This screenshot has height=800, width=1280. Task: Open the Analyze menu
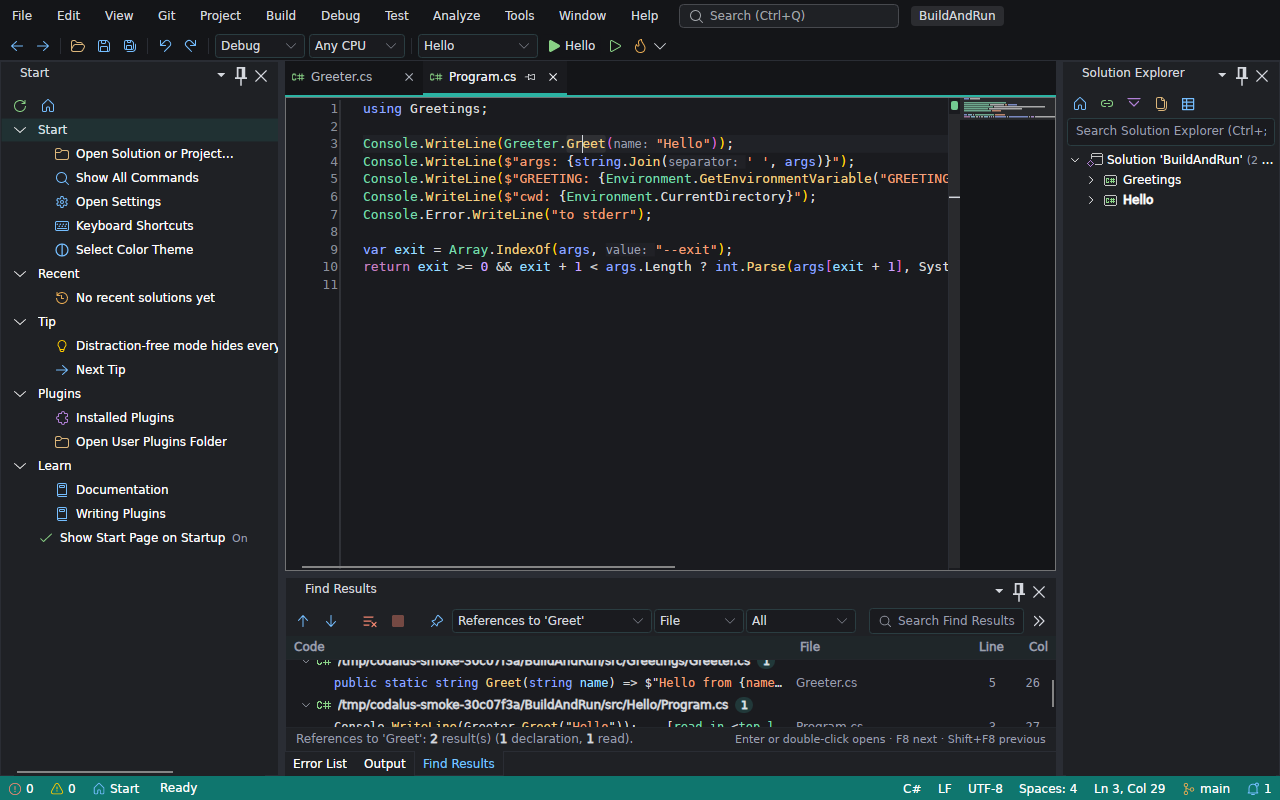(456, 16)
